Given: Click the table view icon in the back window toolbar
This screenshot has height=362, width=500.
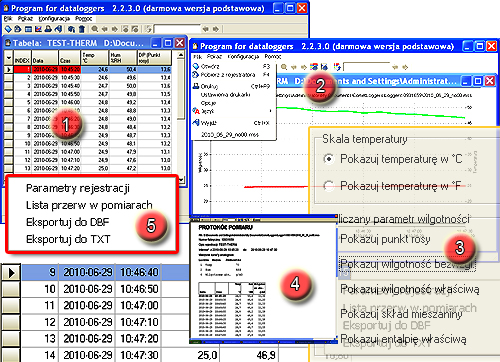Looking at the screenshot, I should [28, 29].
